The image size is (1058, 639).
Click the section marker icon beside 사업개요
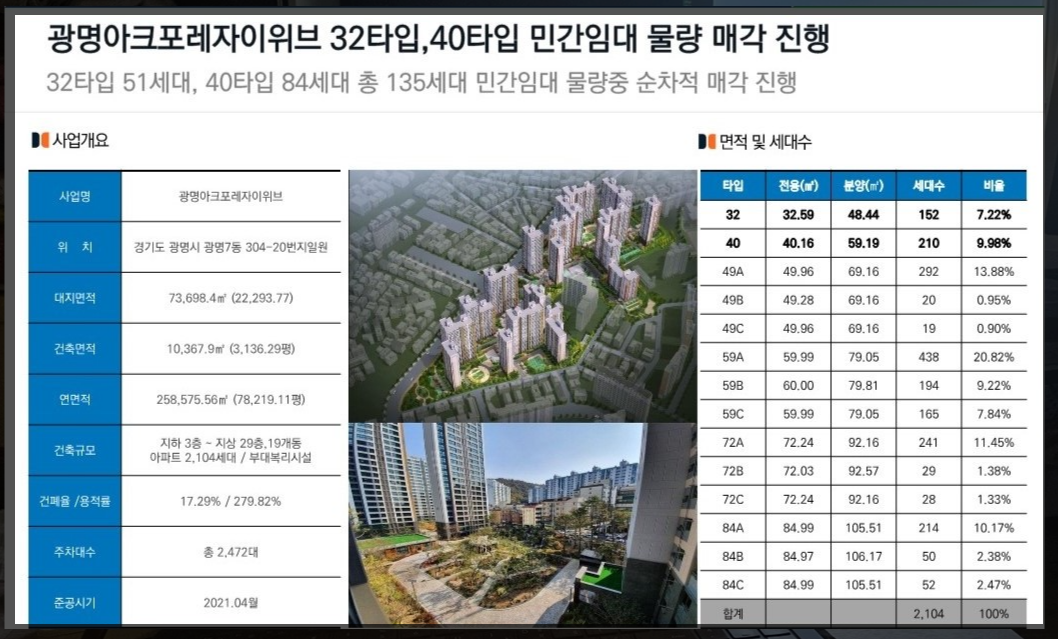40,140
